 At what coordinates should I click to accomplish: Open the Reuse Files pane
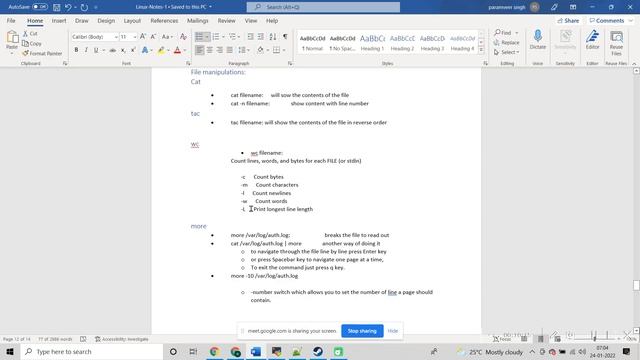tap(616, 42)
